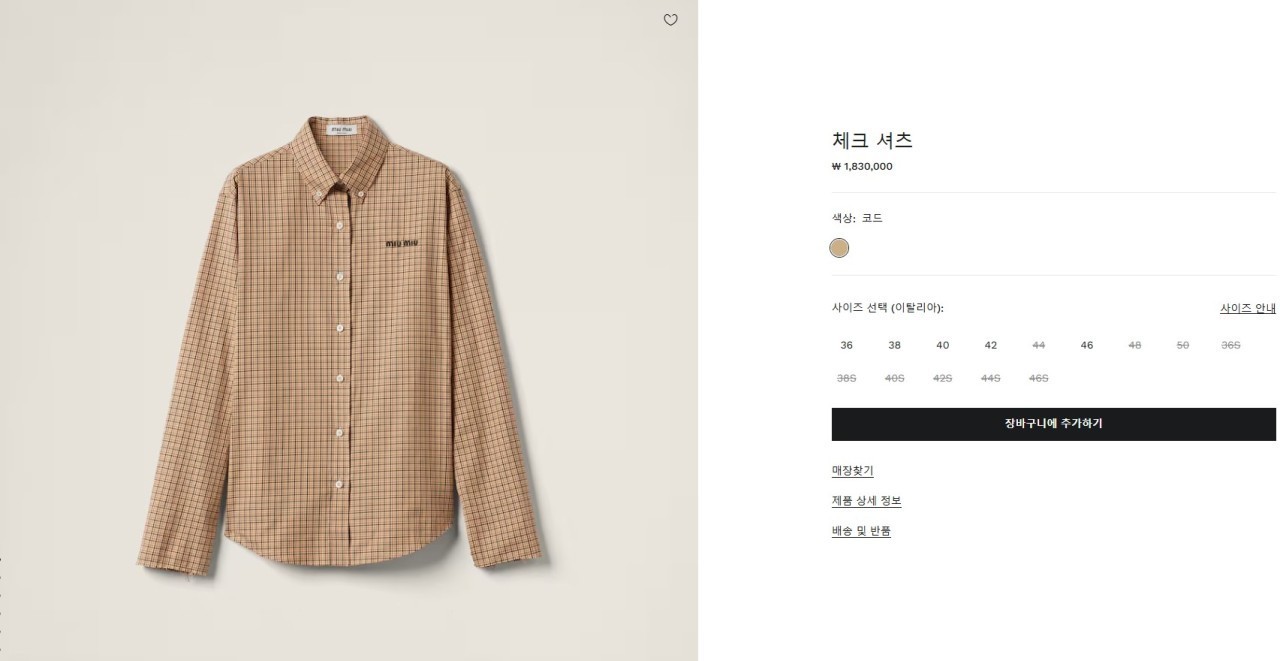Click the unavailable size 48
This screenshot has width=1280, height=661.
click(1135, 345)
